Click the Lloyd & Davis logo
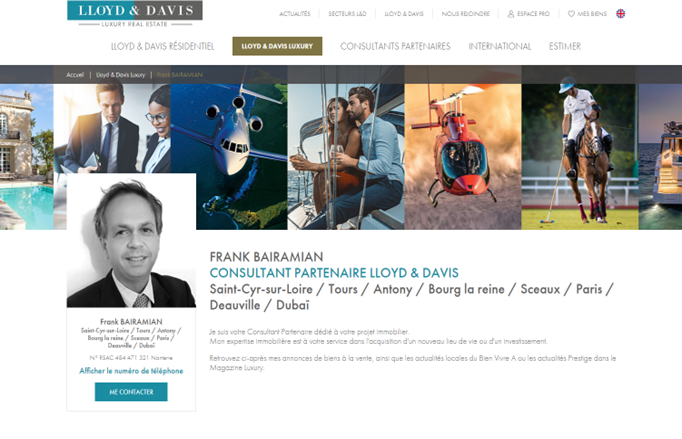 pyautogui.click(x=135, y=14)
